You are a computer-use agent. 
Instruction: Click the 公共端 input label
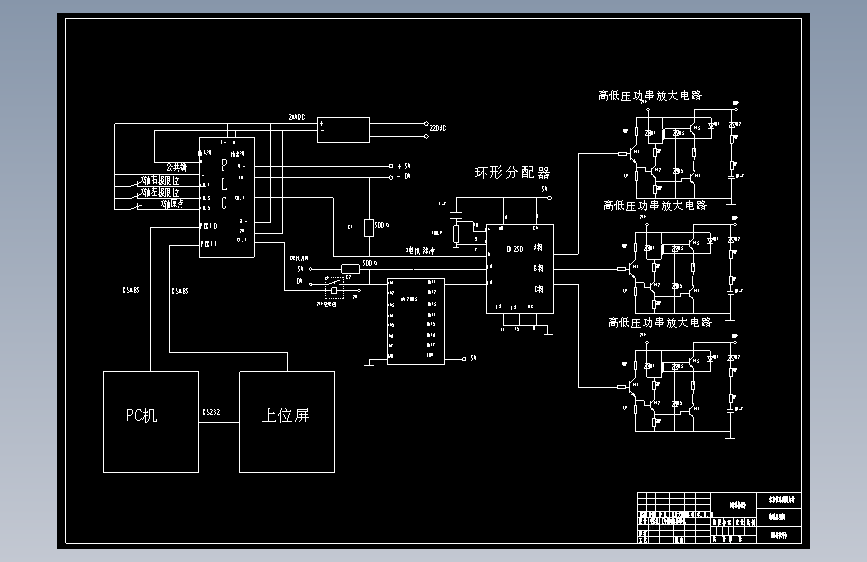[x=176, y=167]
